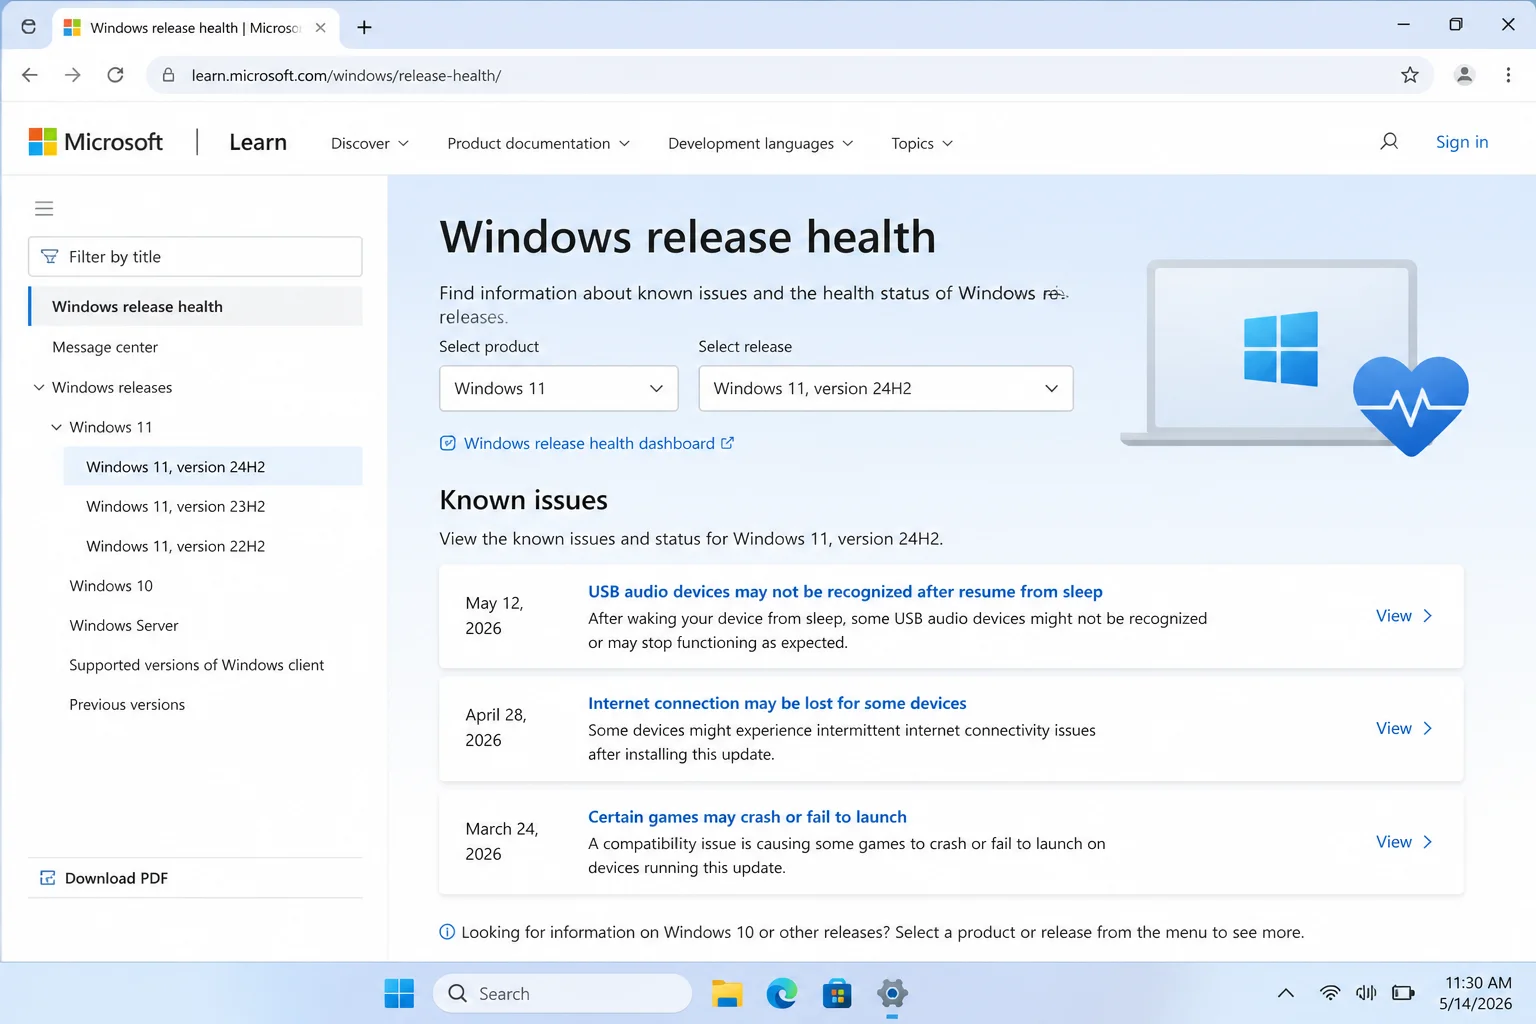Collapse the table of contents hamburger icon
Image resolution: width=1536 pixels, height=1024 pixels.
(x=44, y=208)
